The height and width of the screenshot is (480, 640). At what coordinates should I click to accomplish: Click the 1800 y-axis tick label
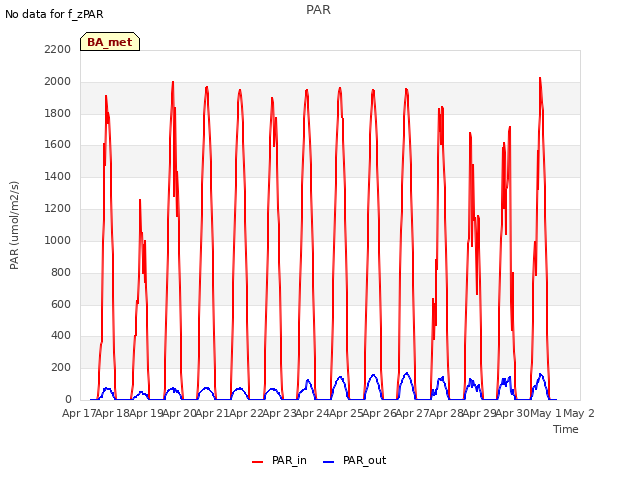(58, 113)
